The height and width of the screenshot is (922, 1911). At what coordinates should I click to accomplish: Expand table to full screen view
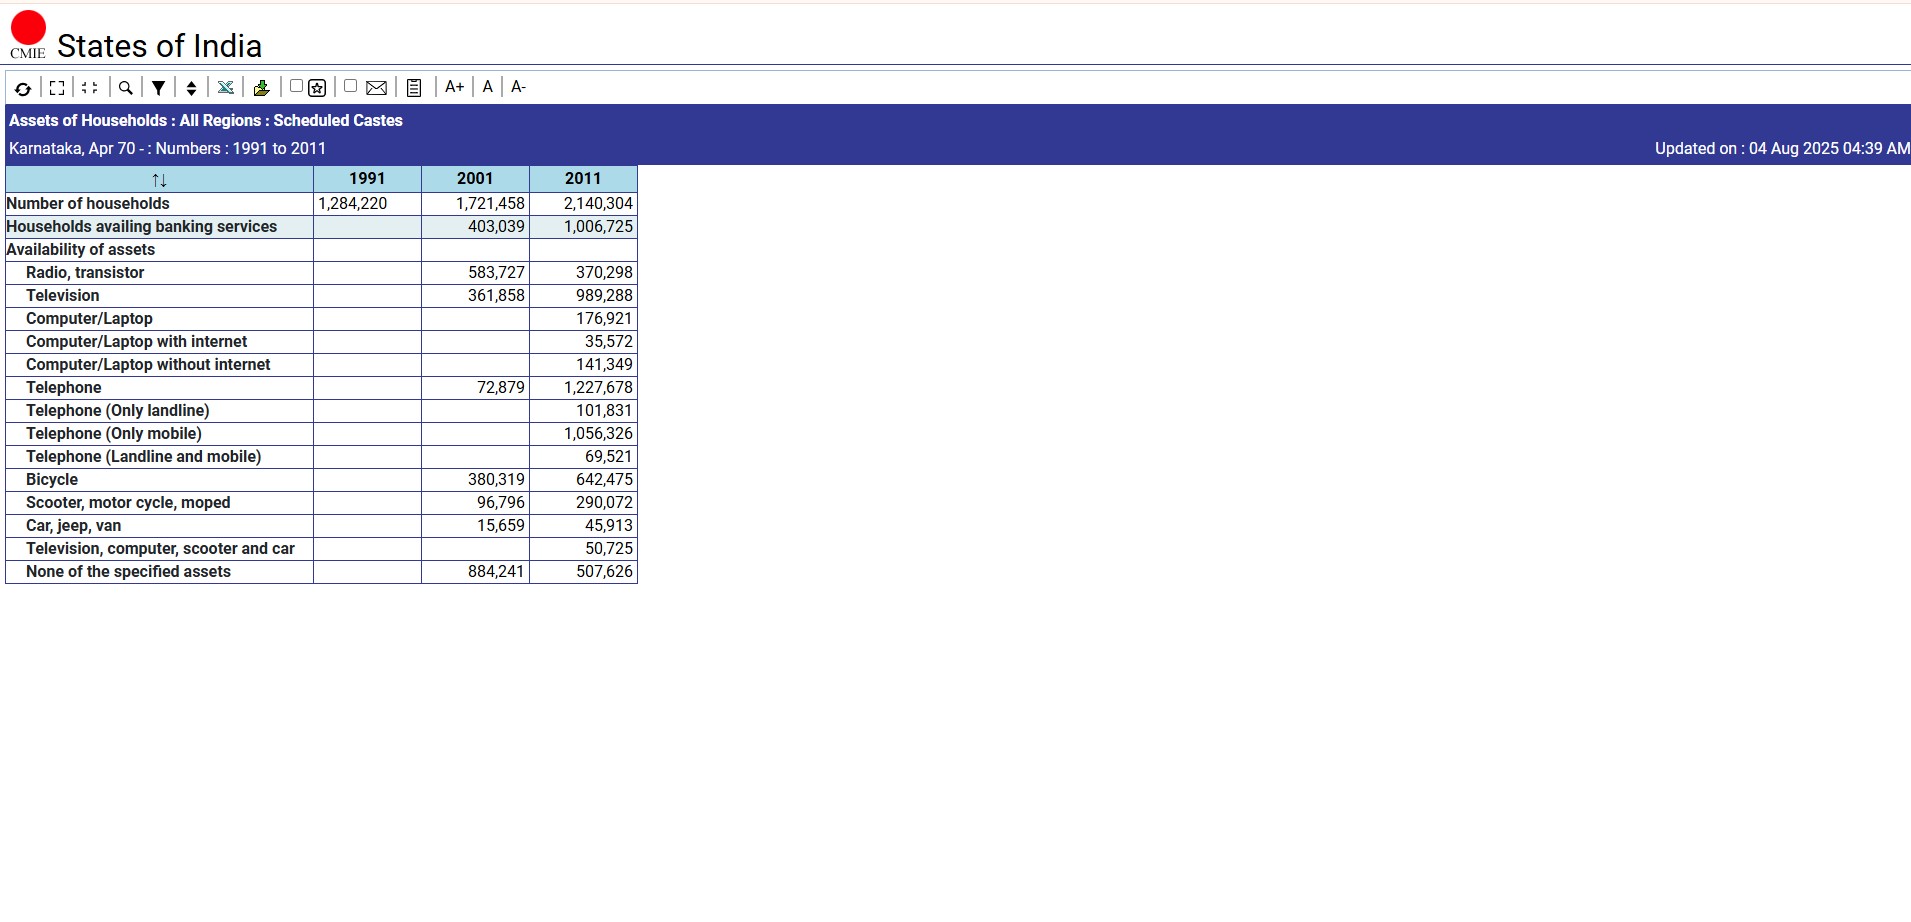pyautogui.click(x=57, y=88)
